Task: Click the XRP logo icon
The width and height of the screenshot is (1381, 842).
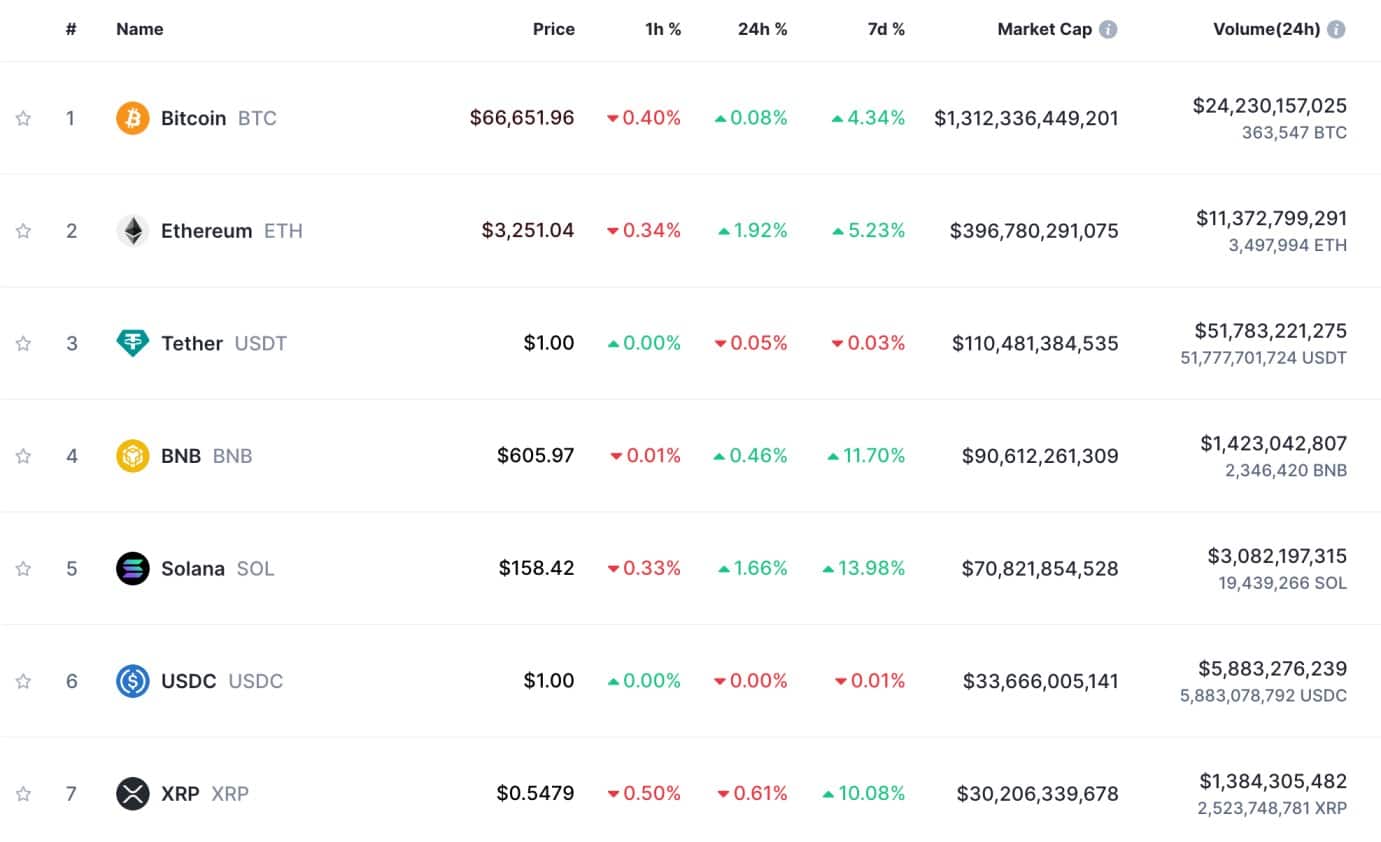Action: [133, 794]
